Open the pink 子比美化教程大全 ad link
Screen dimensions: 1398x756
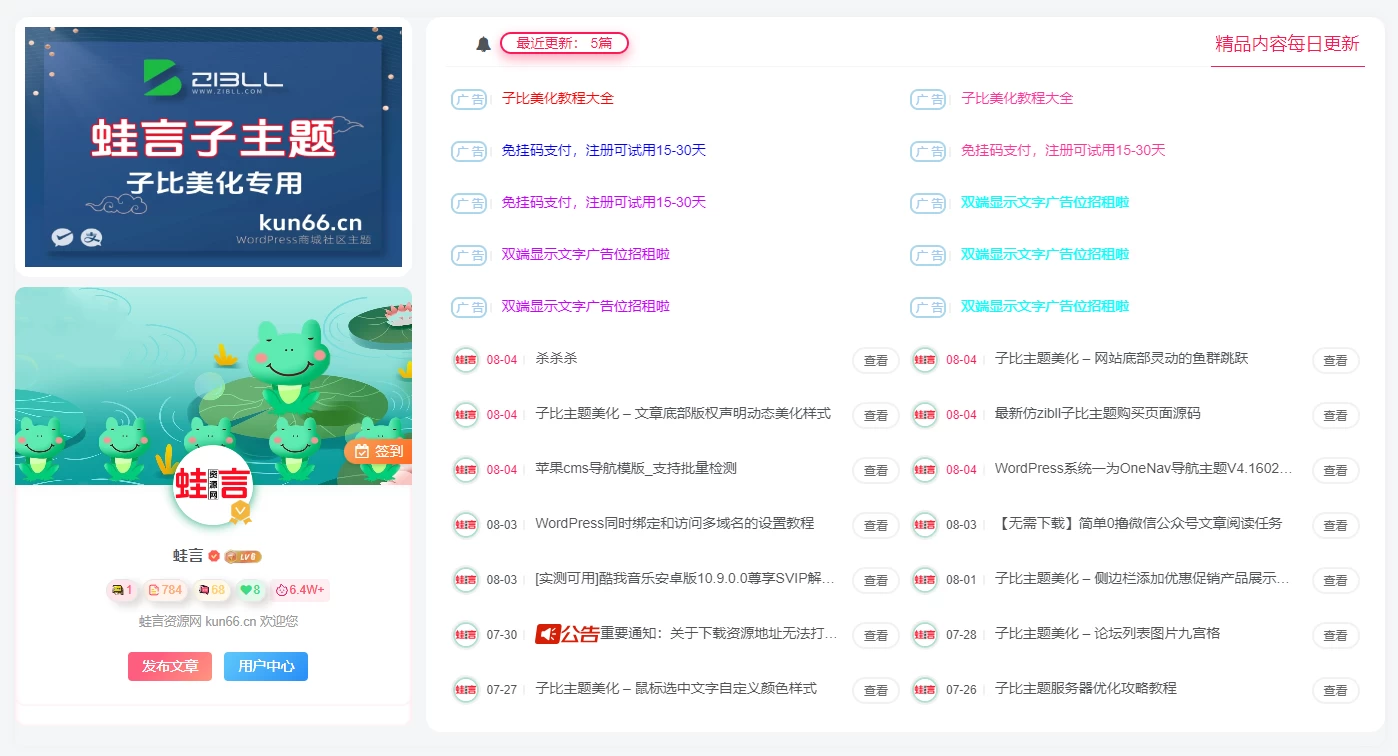(1017, 98)
